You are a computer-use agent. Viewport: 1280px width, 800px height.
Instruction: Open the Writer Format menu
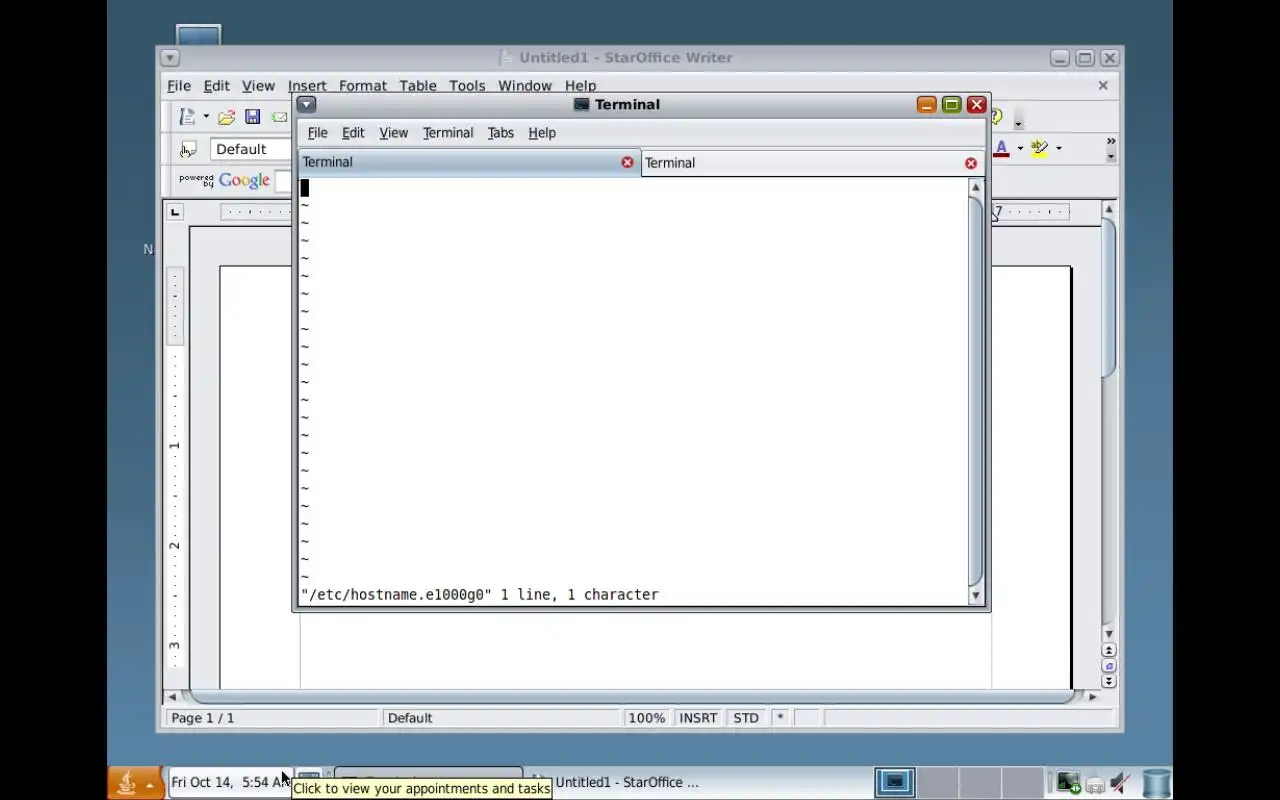362,86
